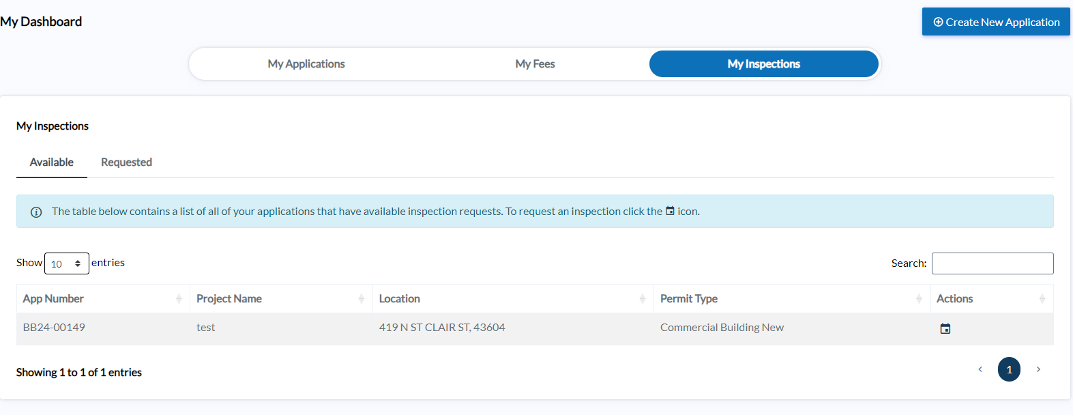Select application row BB24-00149
Screen dimensions: 1075x416
pyautogui.click(x=54, y=328)
